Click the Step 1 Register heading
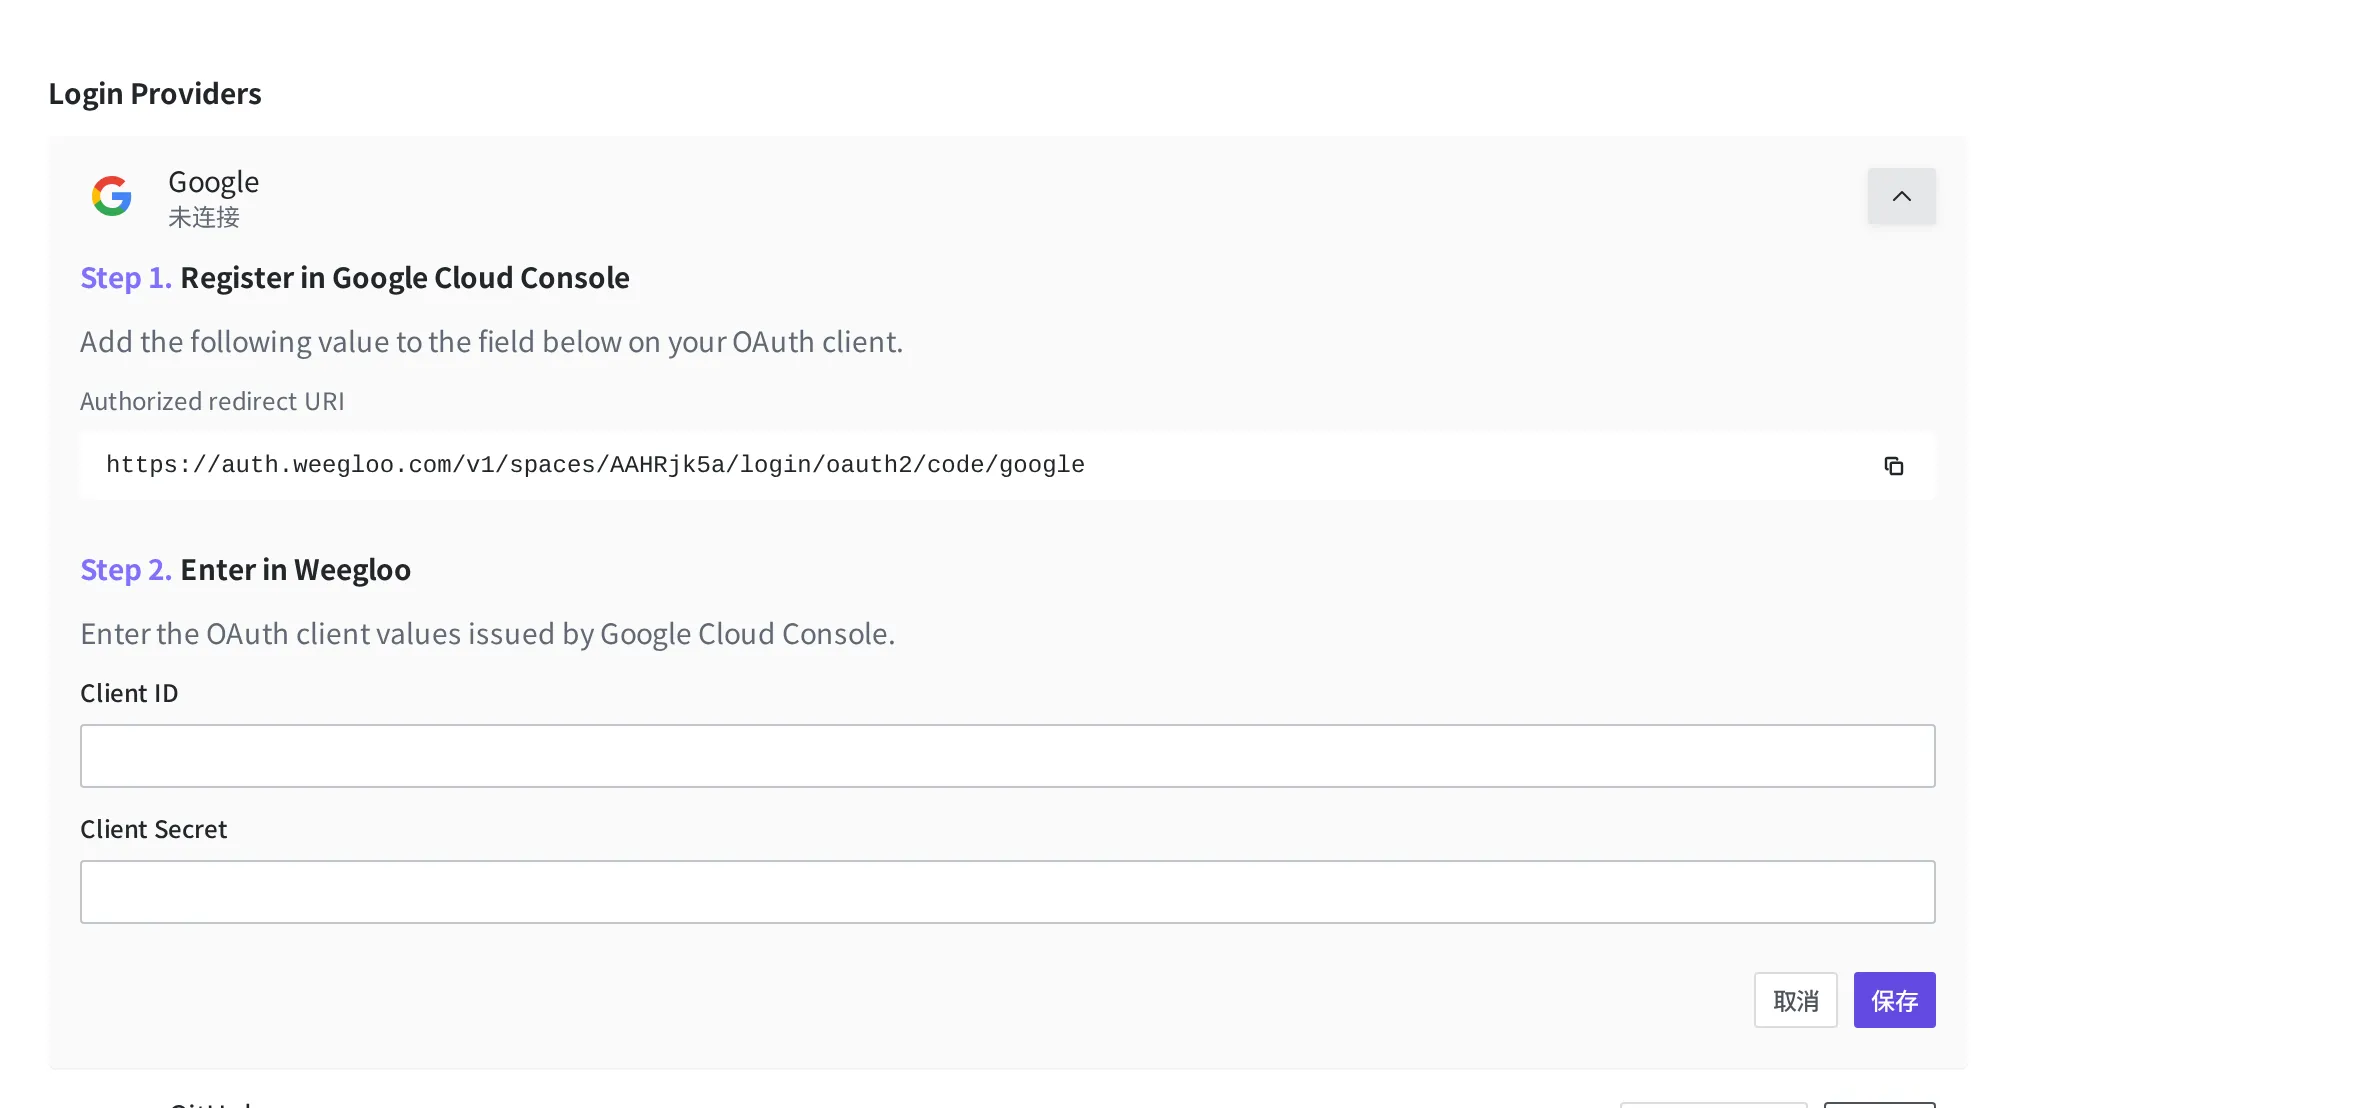Screen dimensions: 2360x1108 point(355,278)
